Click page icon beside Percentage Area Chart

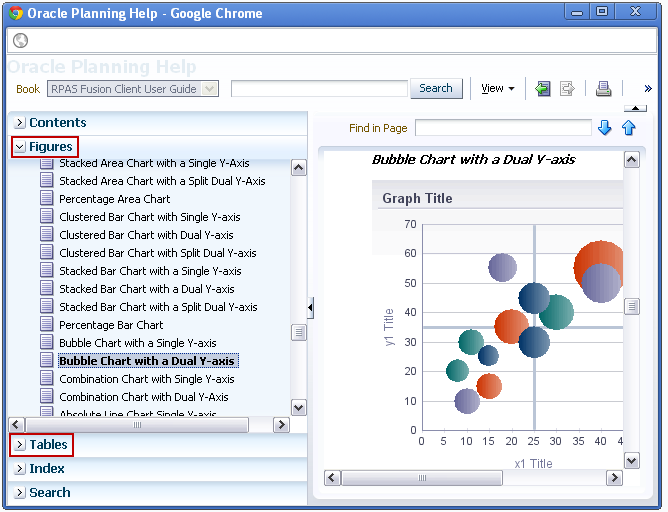click(47, 198)
